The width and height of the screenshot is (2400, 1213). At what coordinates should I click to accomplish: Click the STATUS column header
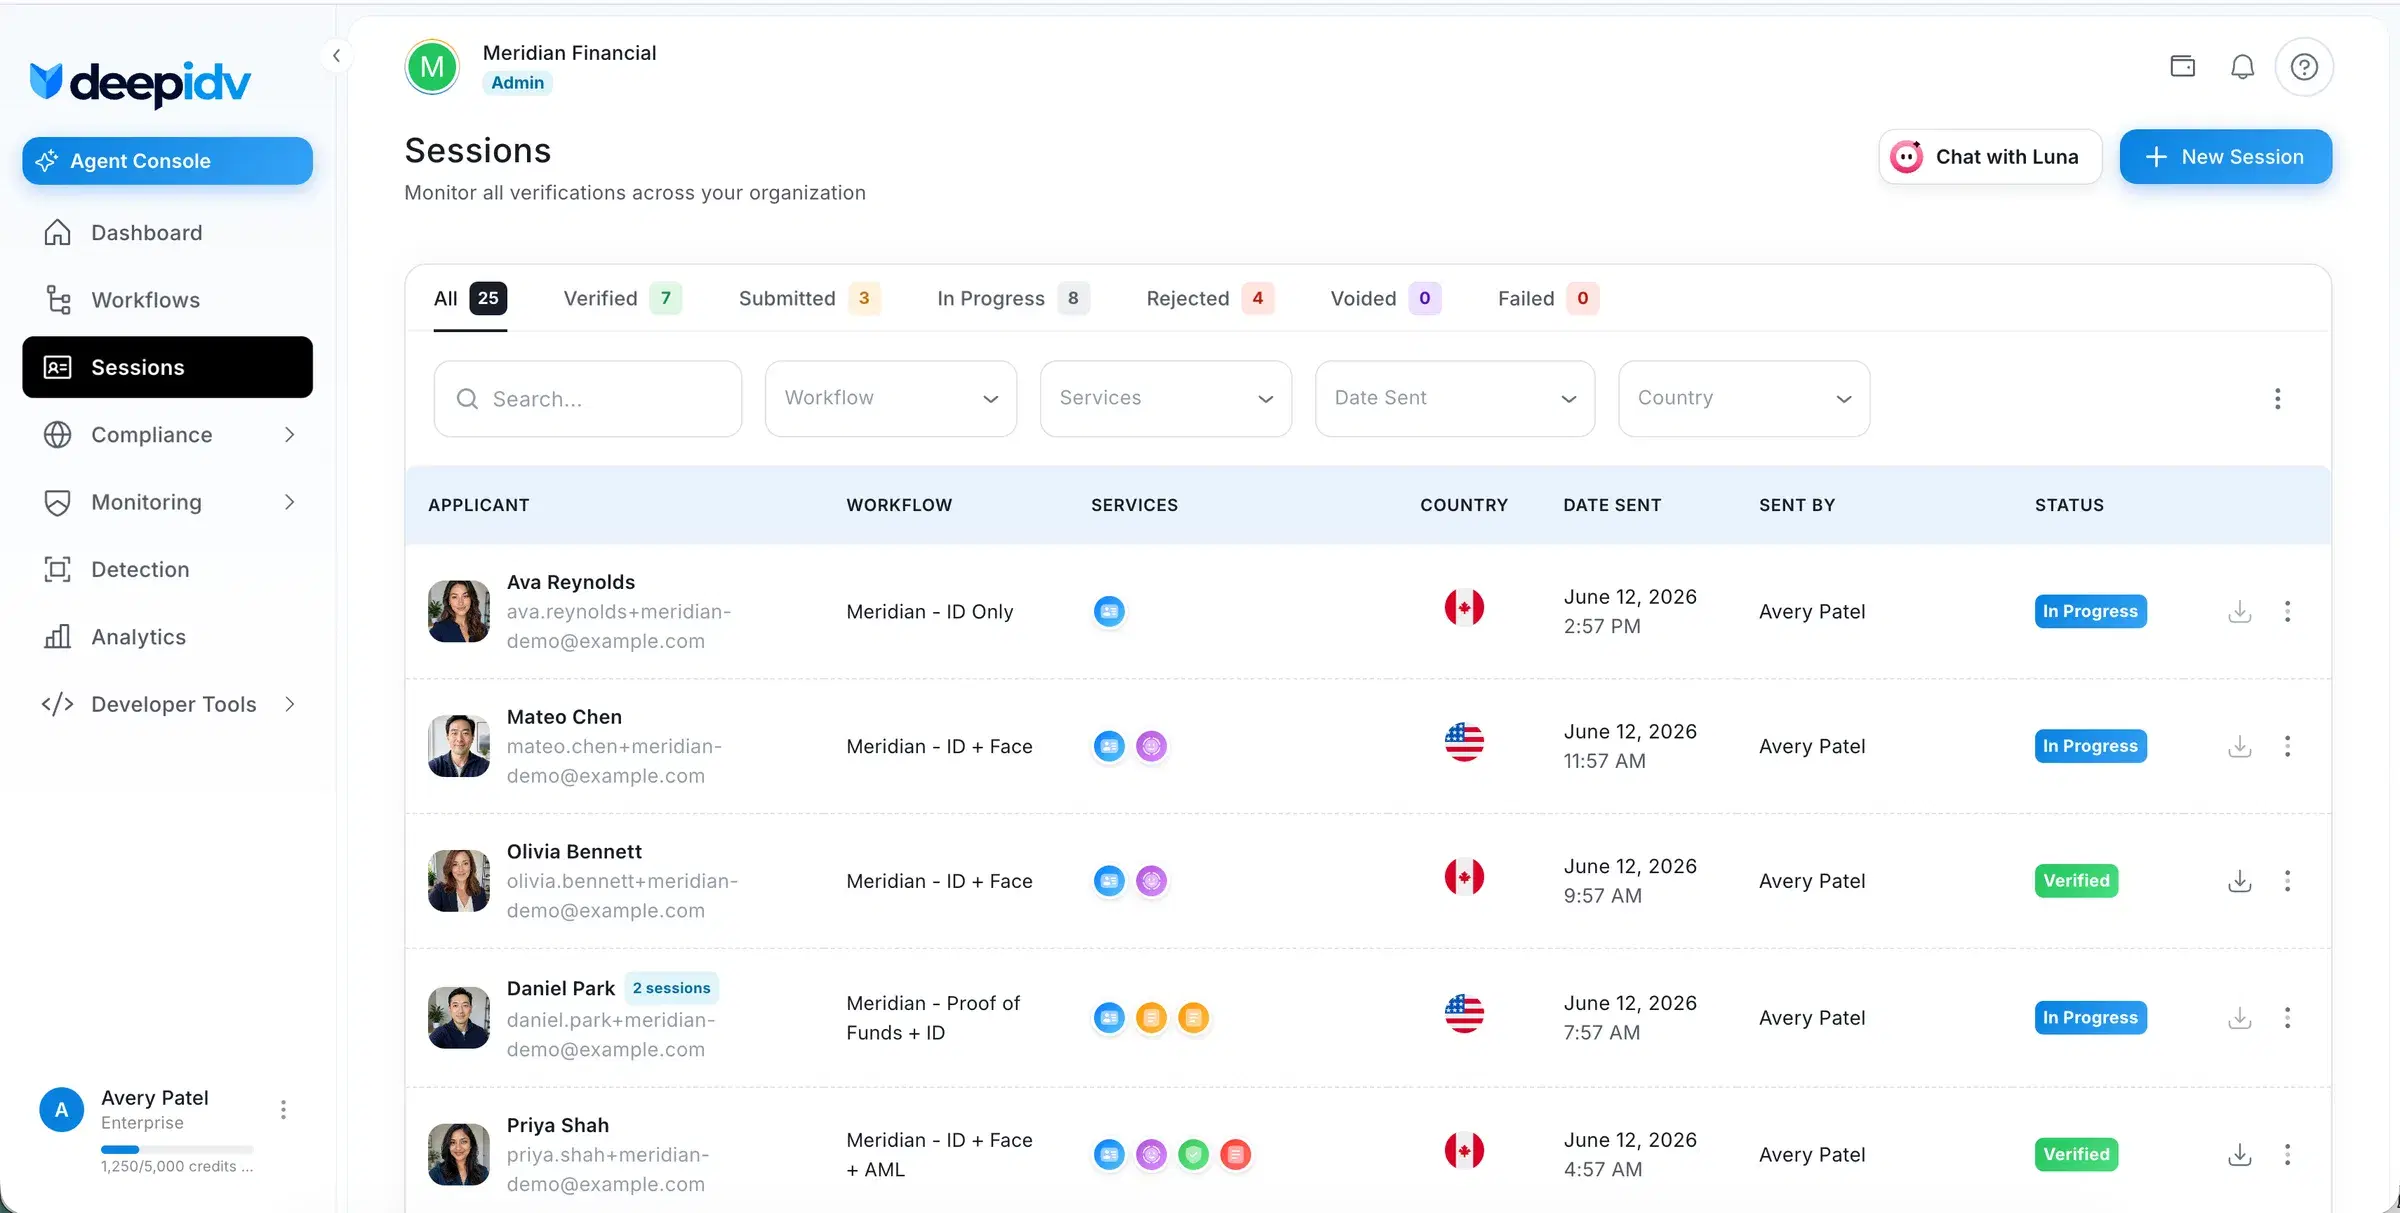click(x=2069, y=505)
